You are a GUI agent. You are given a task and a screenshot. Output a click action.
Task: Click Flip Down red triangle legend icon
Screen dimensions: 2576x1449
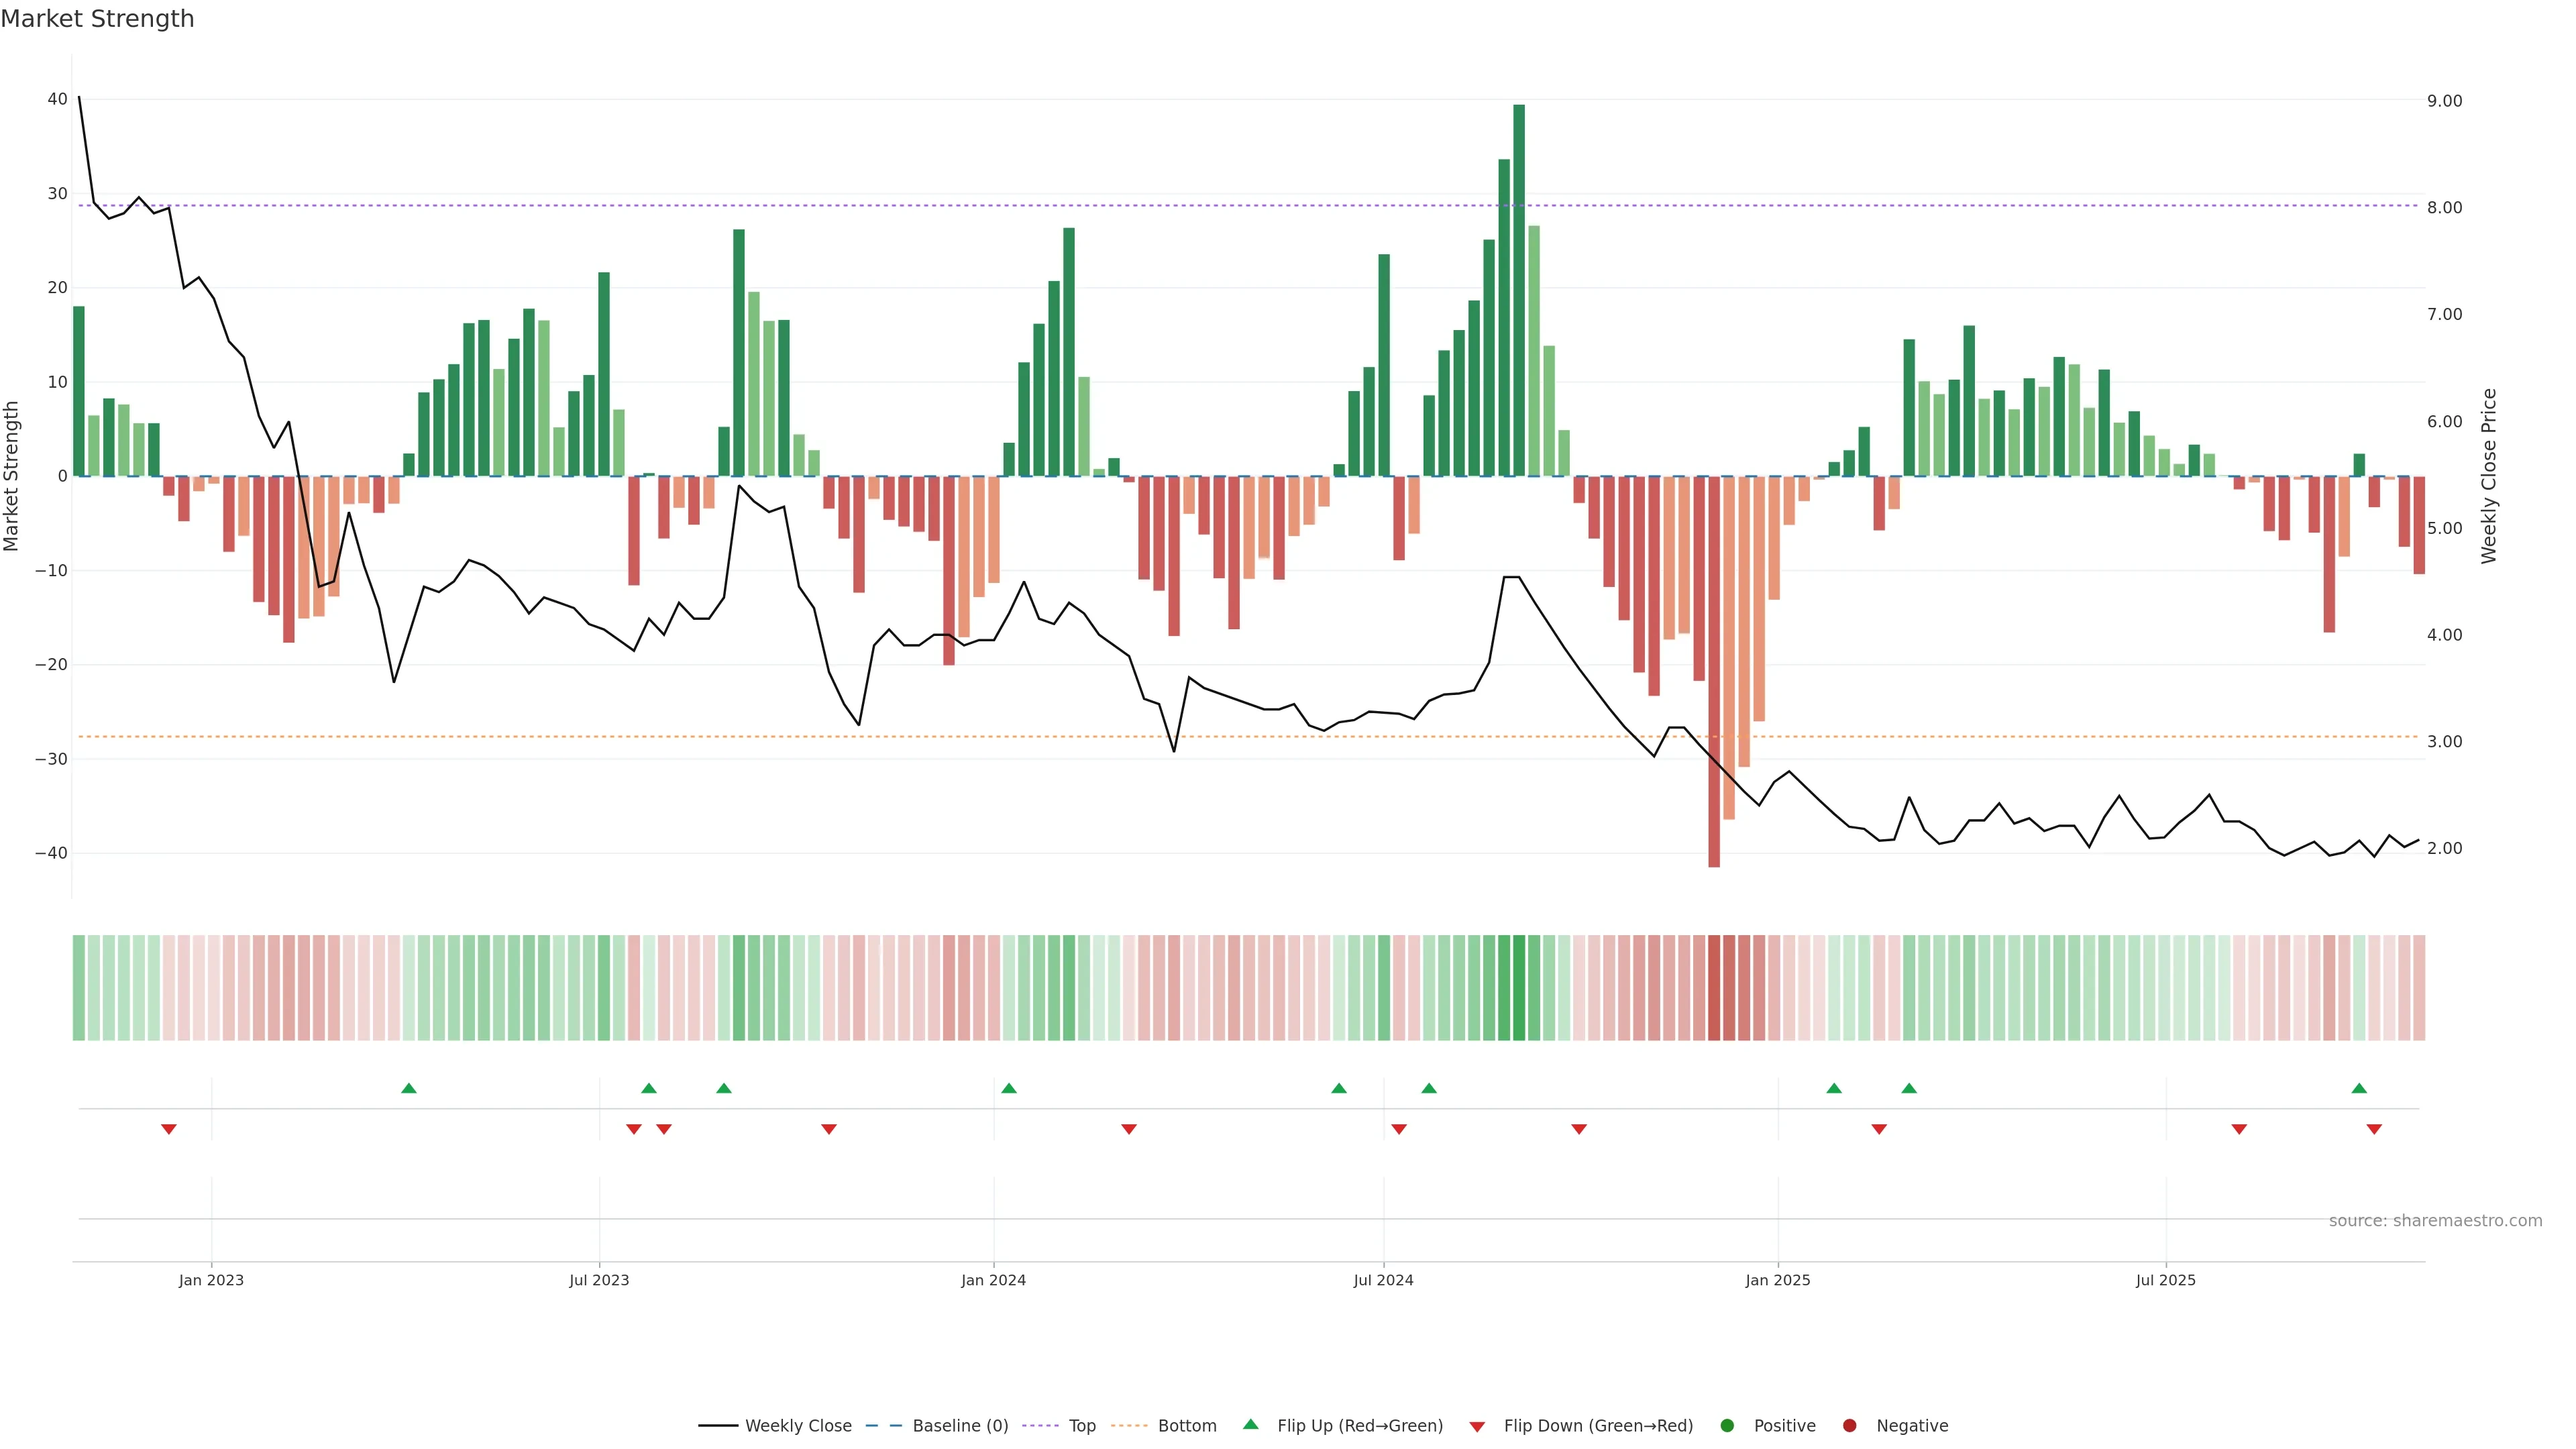(x=1477, y=1426)
